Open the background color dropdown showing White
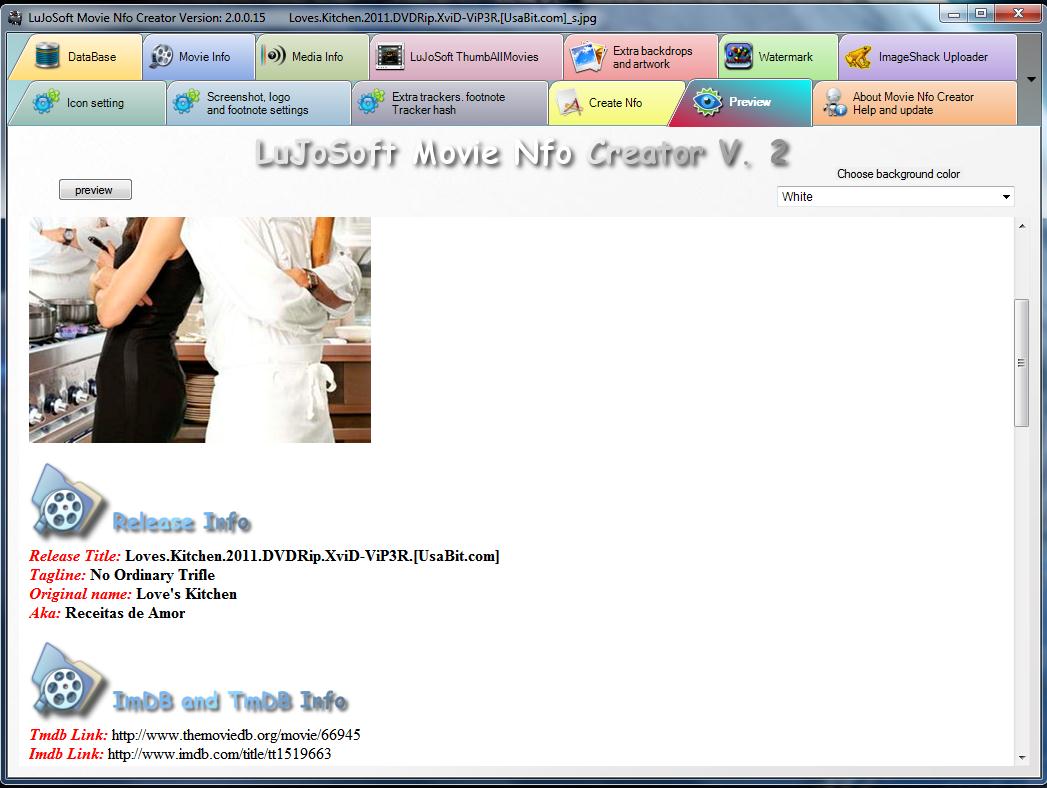 point(895,196)
